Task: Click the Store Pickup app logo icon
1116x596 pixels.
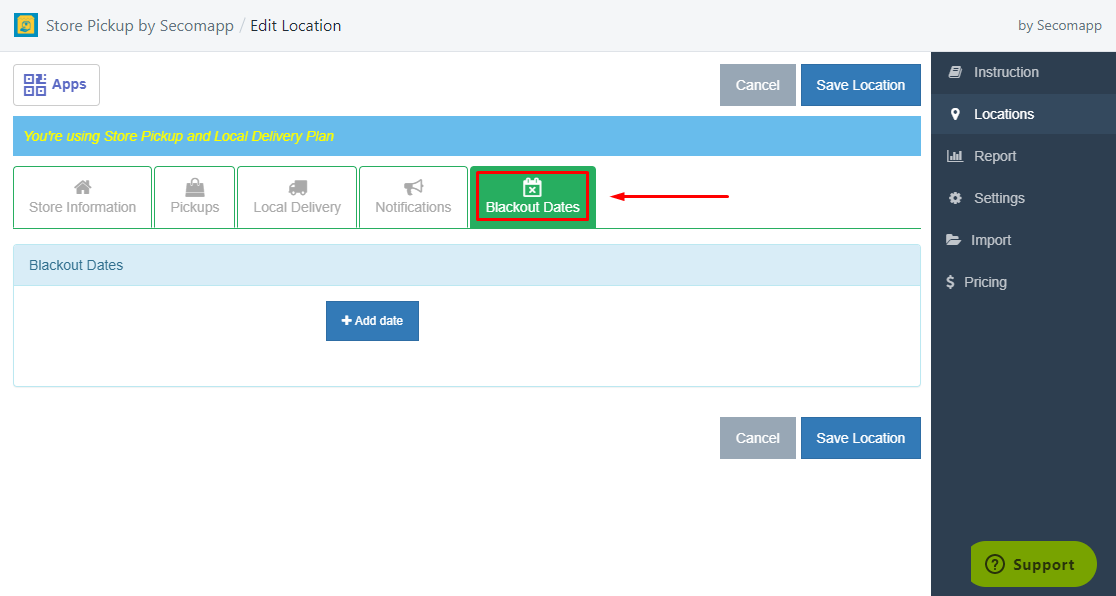Action: 26,26
